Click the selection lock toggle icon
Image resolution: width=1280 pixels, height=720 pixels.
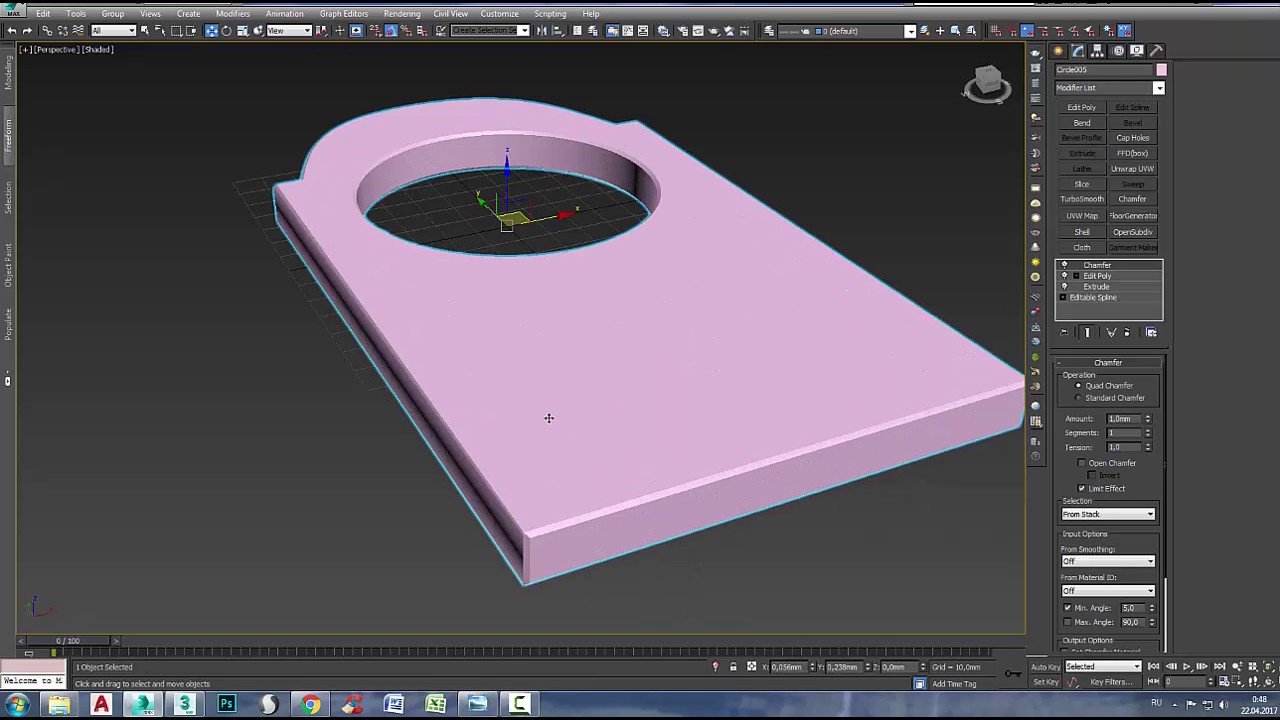click(x=733, y=667)
